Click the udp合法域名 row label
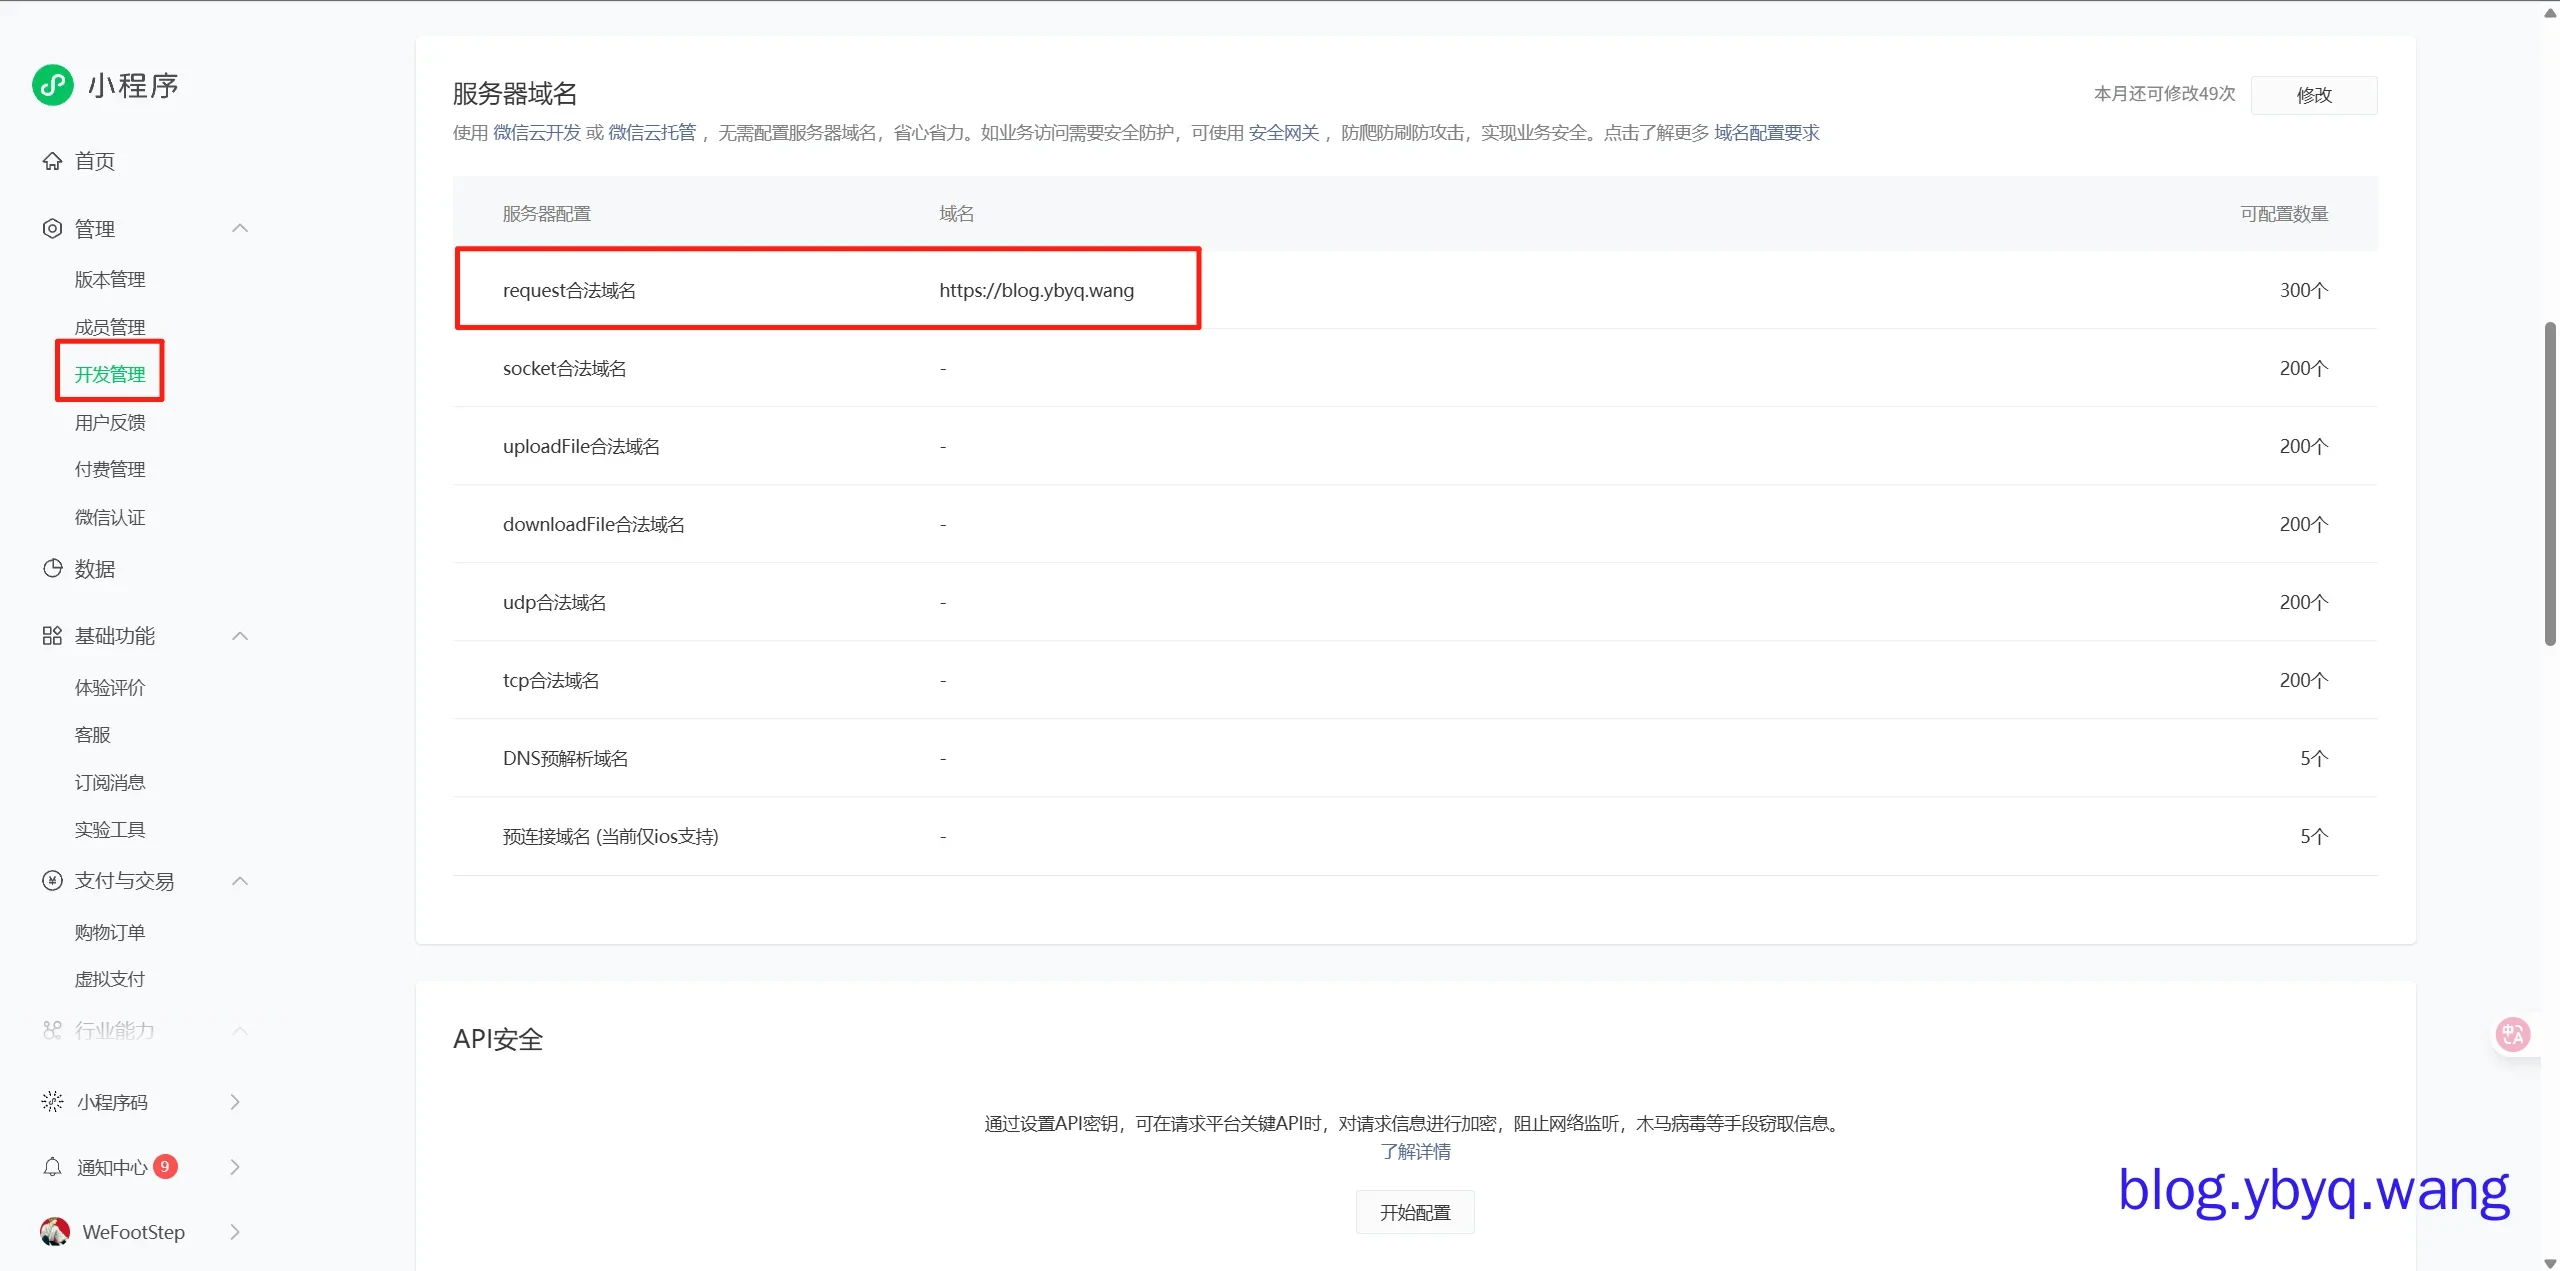The height and width of the screenshot is (1271, 2560). click(554, 602)
